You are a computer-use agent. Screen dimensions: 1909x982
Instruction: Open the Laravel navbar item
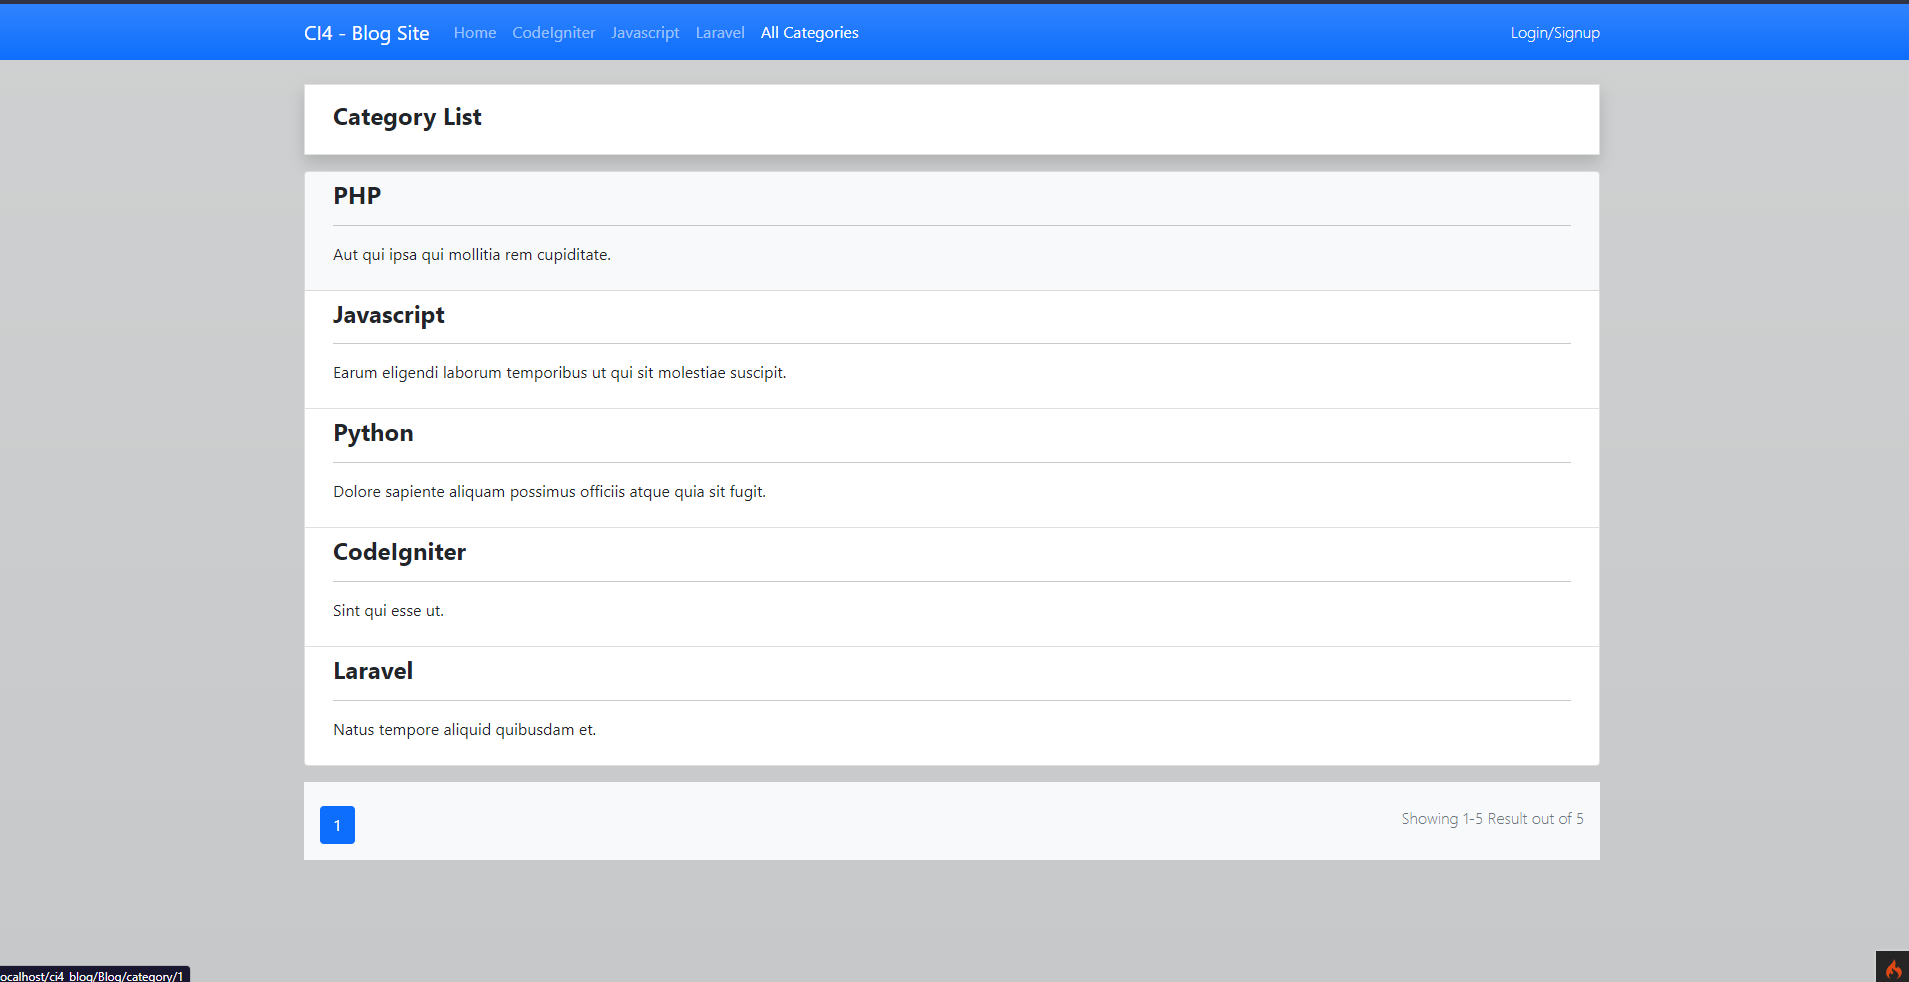point(720,33)
